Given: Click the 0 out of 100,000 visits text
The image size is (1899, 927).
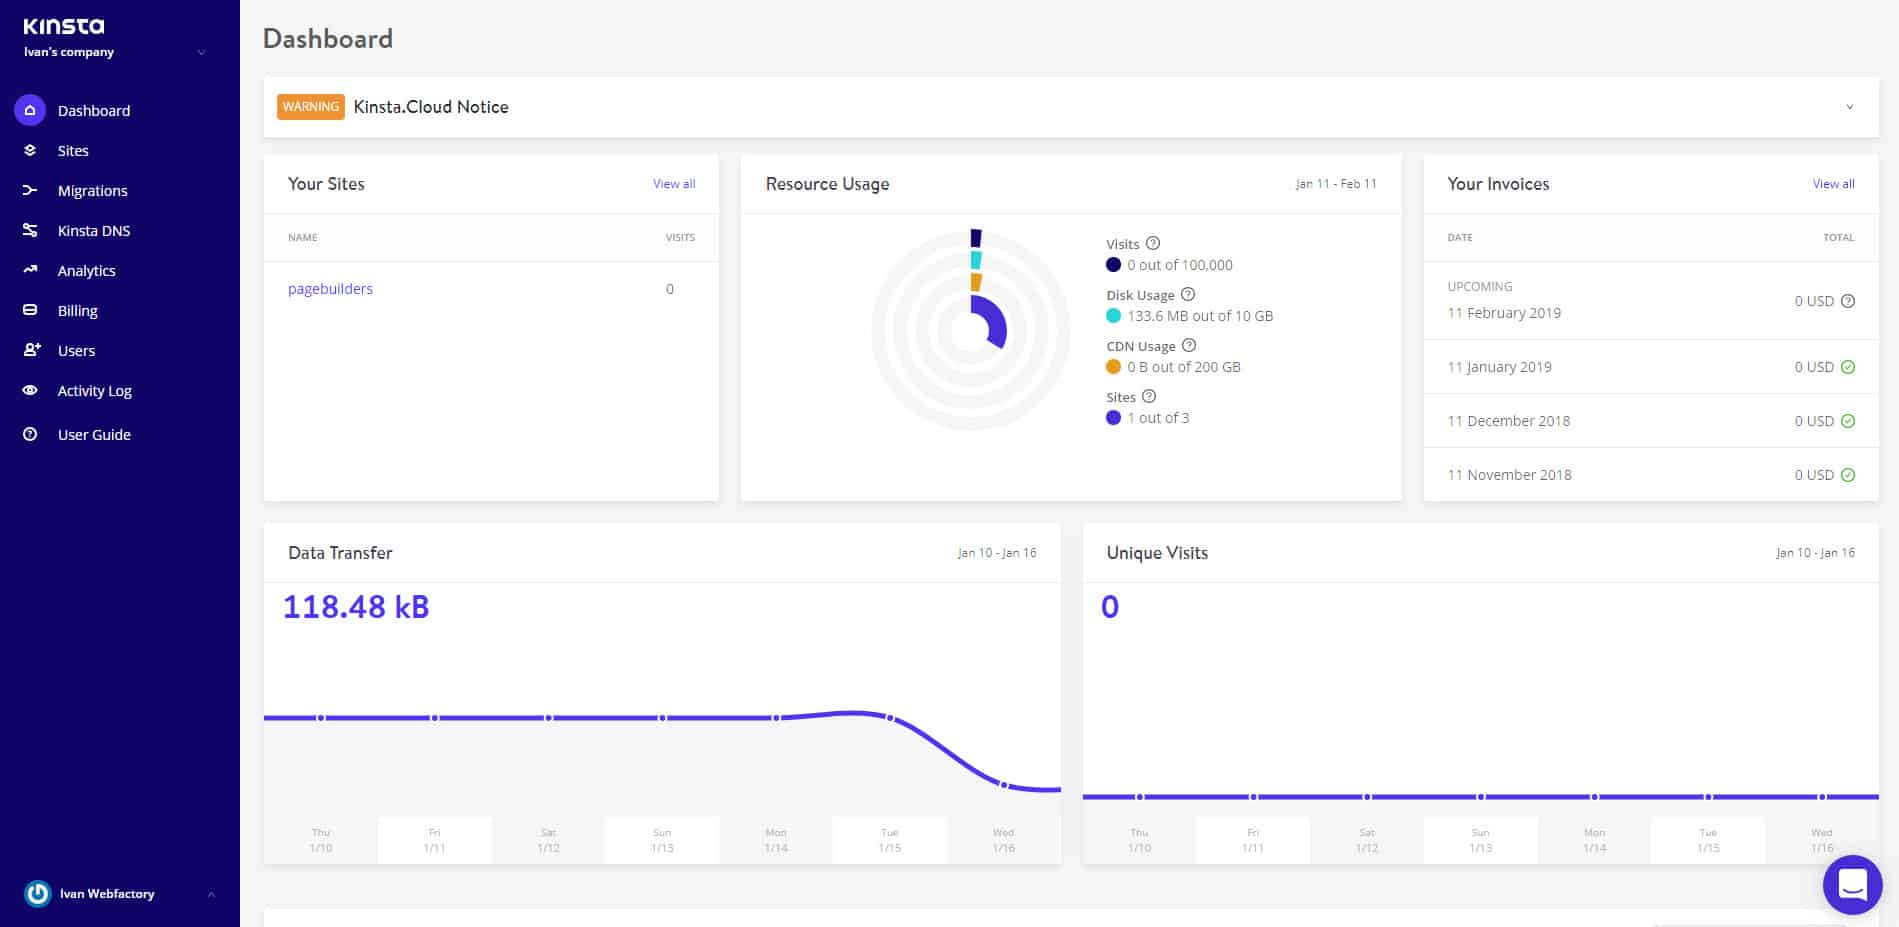Looking at the screenshot, I should (1180, 265).
